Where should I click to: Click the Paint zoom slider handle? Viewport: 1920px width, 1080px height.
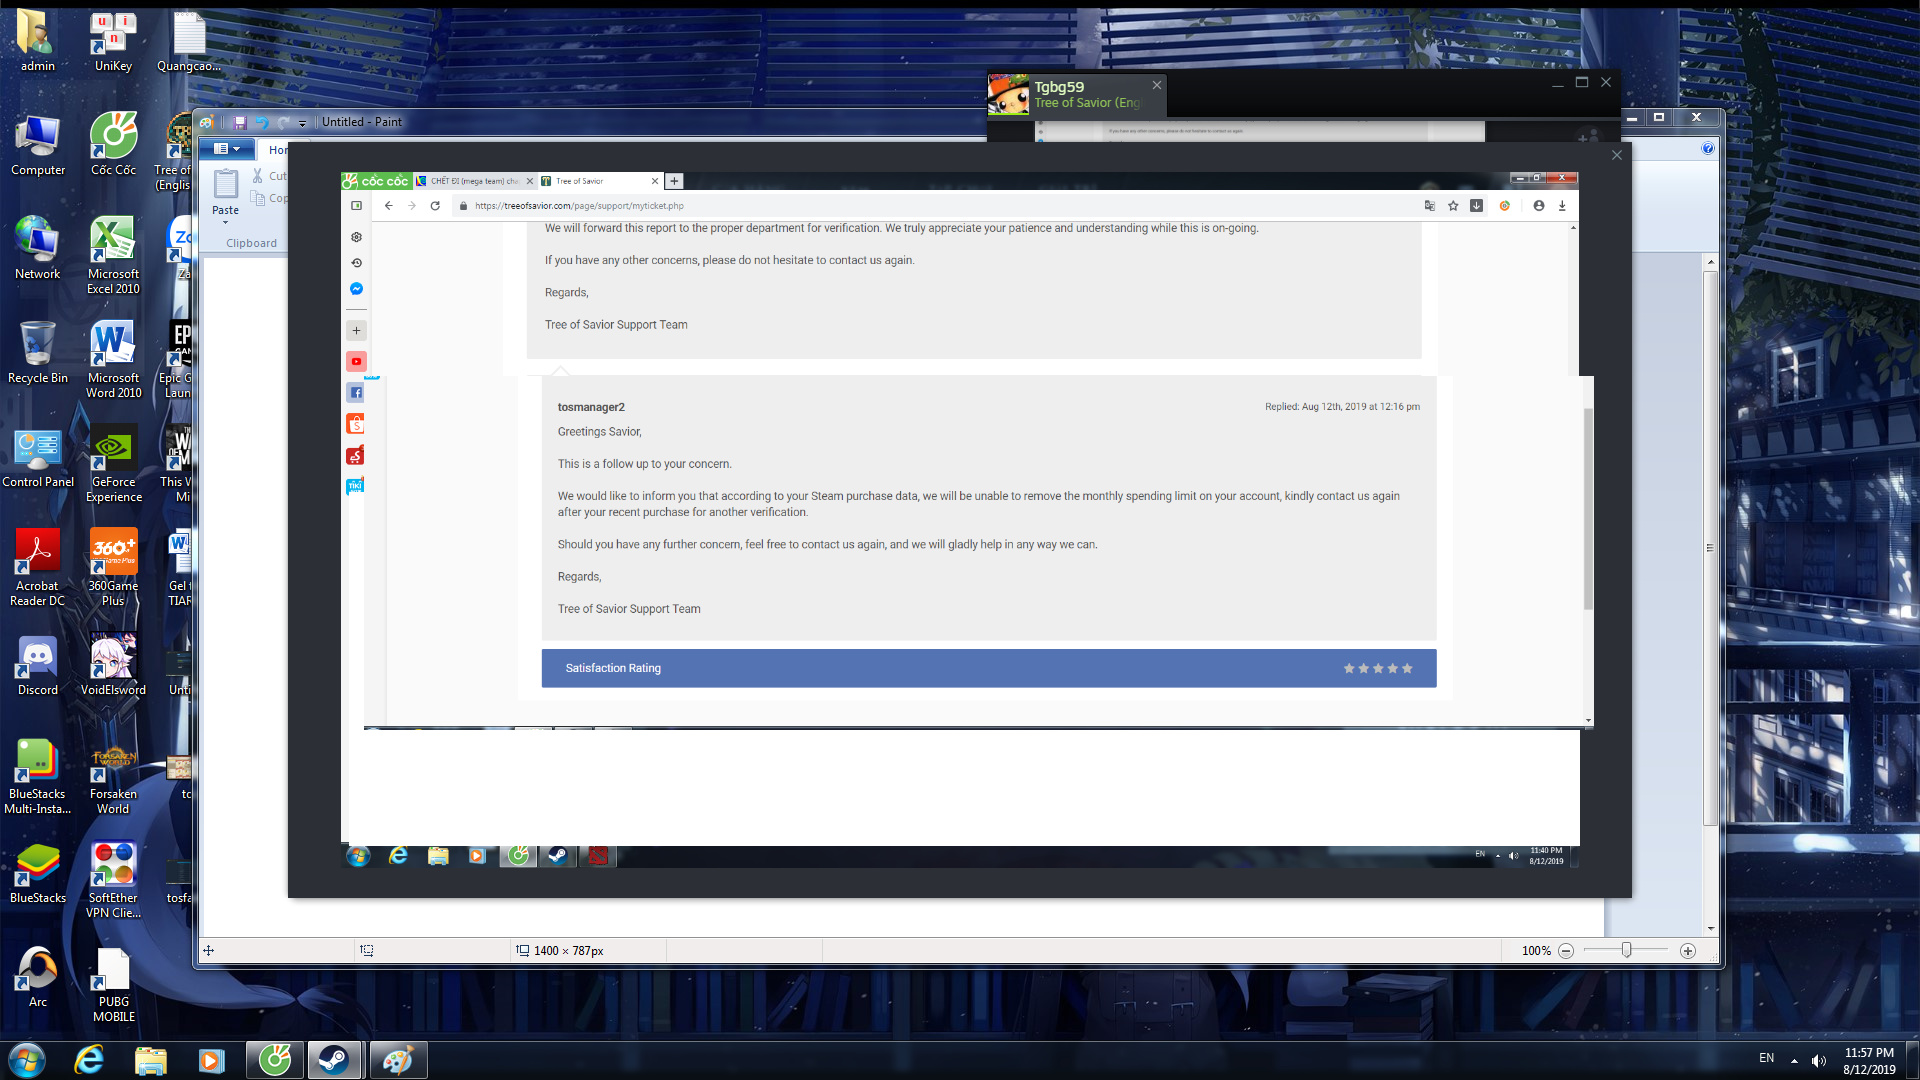pyautogui.click(x=1627, y=951)
